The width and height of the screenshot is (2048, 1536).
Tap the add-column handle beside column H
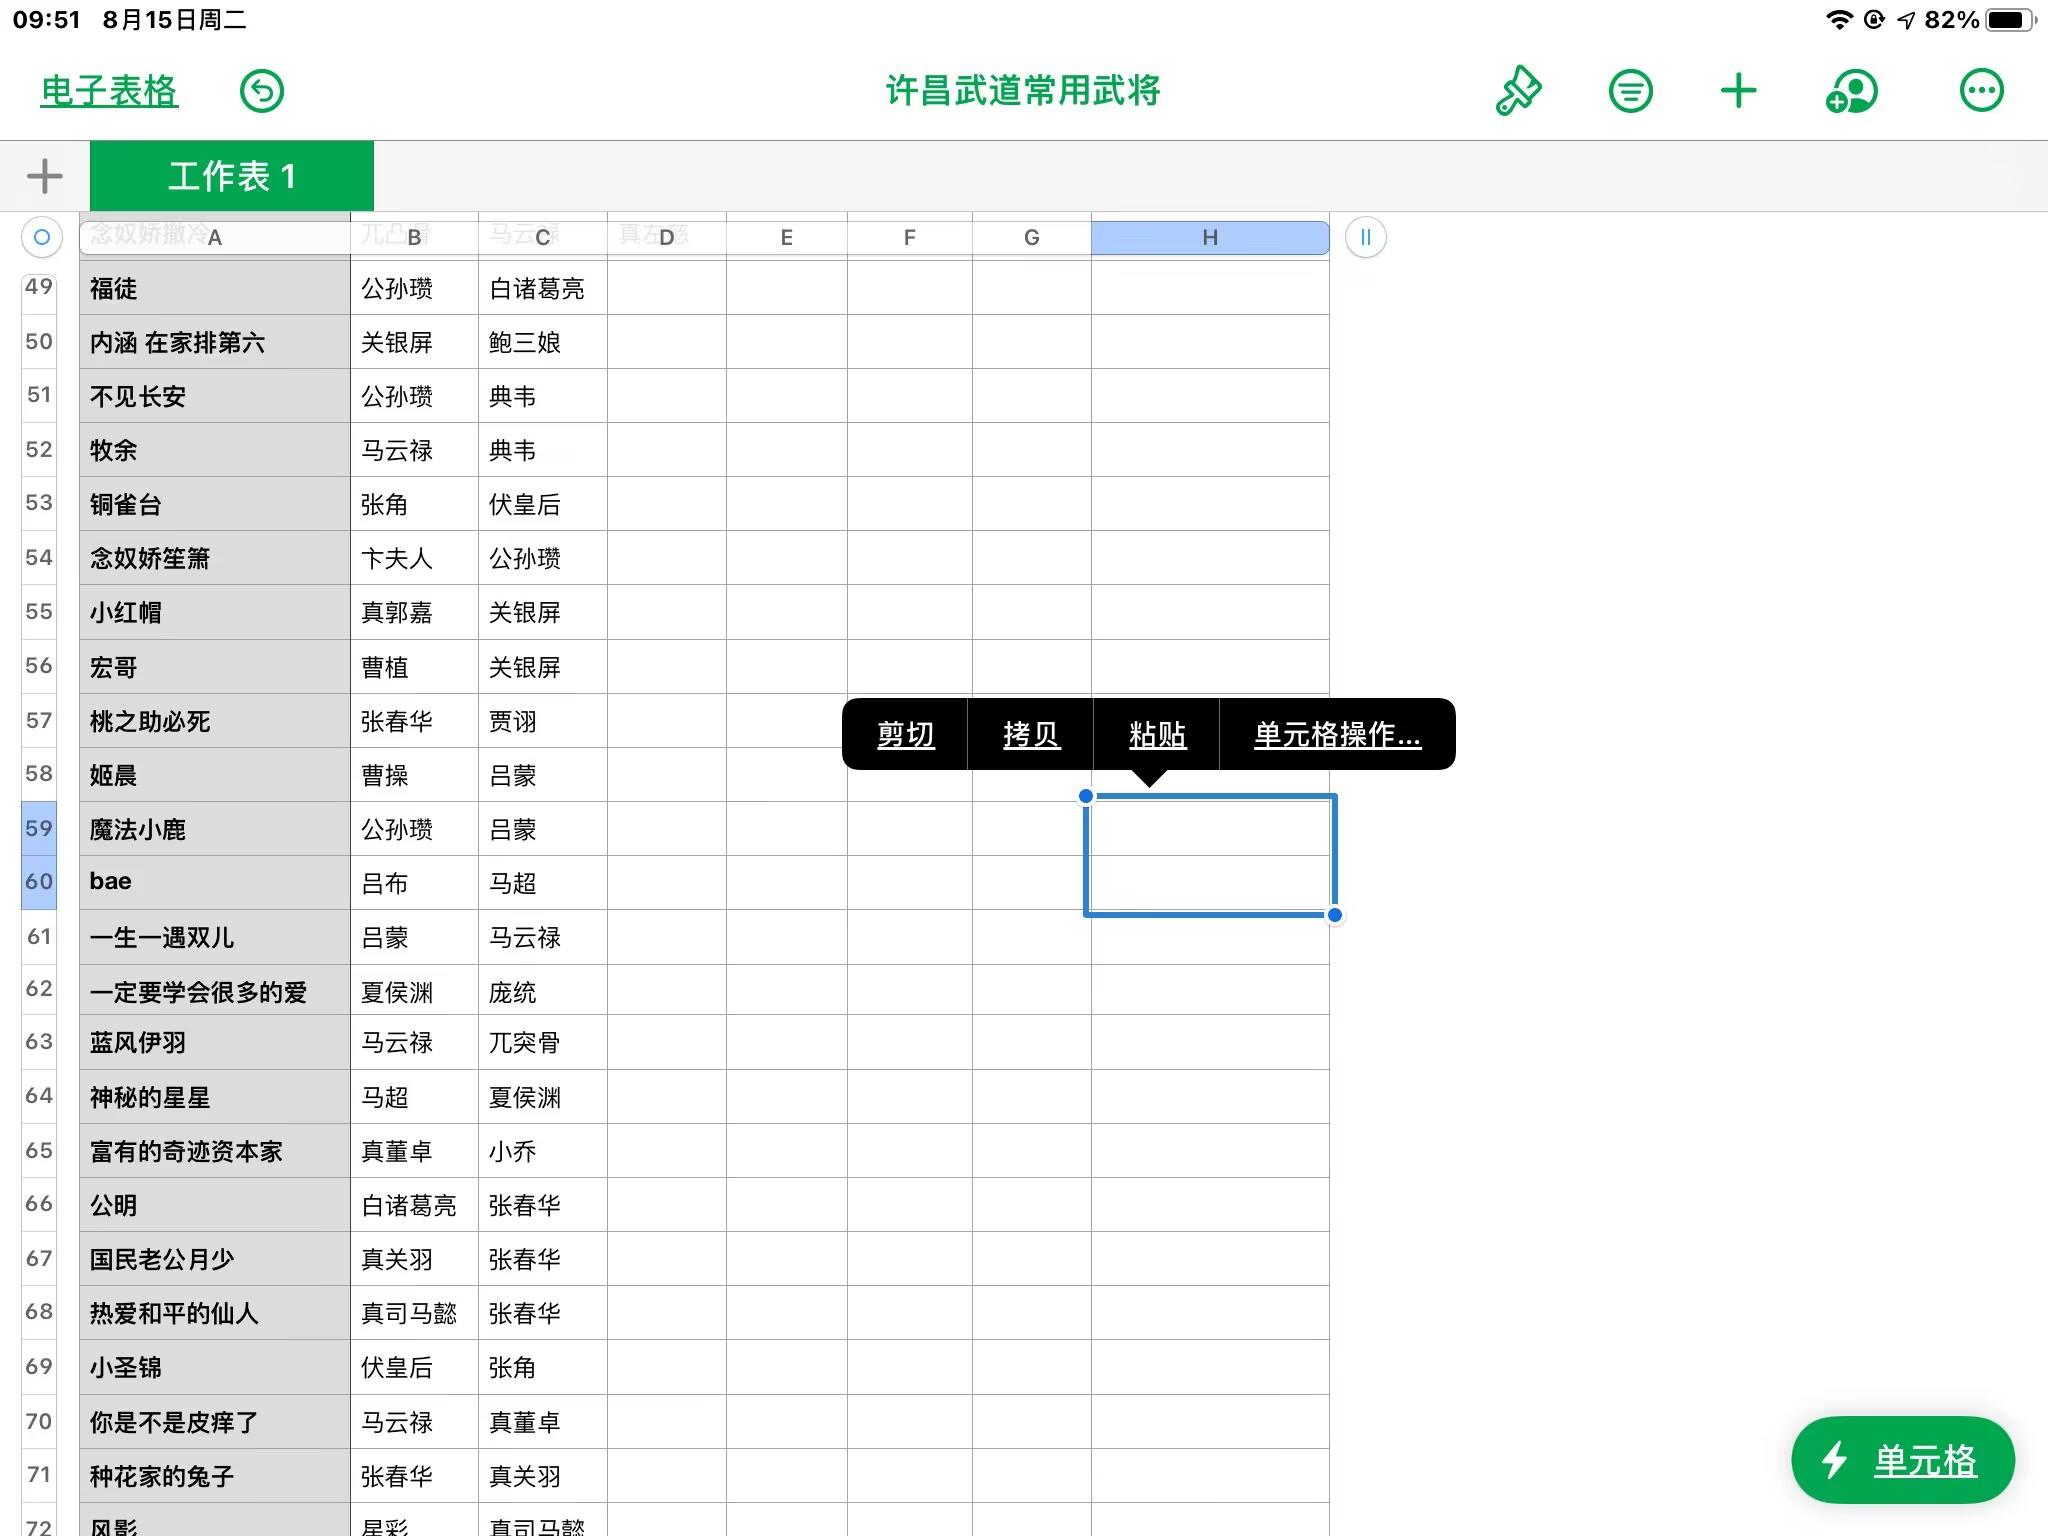click(1365, 237)
